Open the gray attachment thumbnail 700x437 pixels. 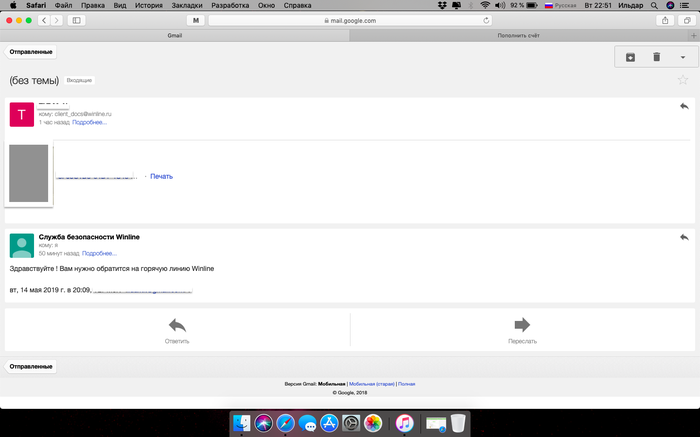[x=28, y=175]
